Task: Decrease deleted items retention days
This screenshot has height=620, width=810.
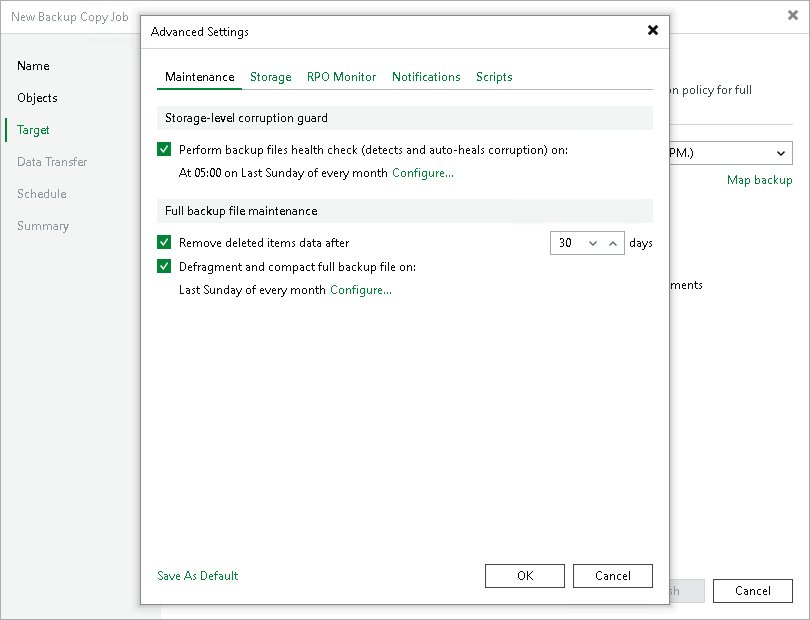Action: pos(593,243)
